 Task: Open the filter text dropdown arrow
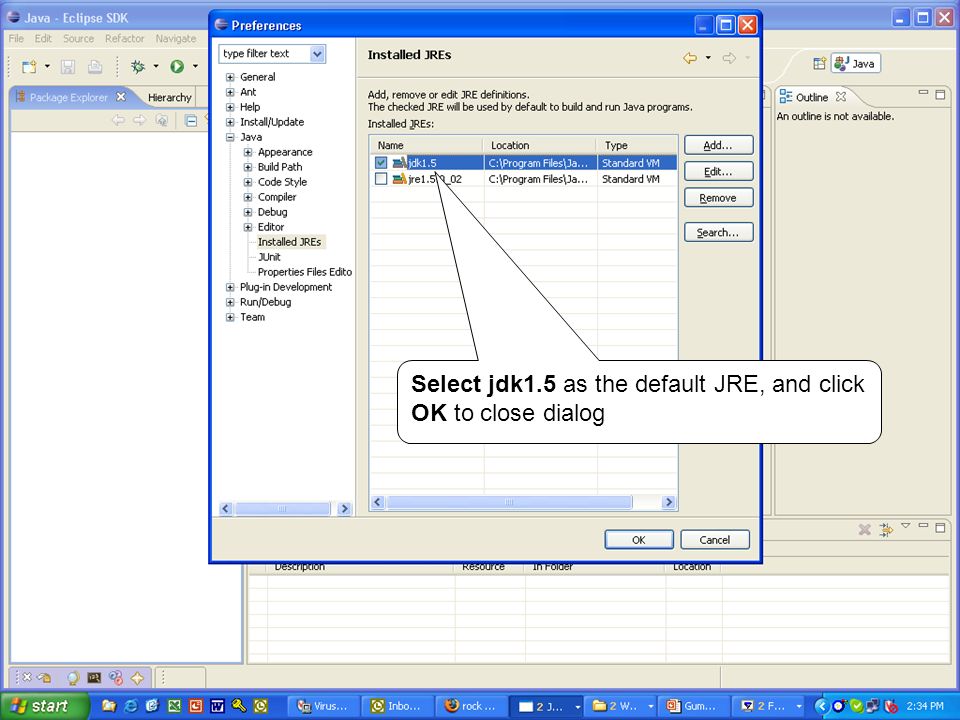tap(317, 54)
